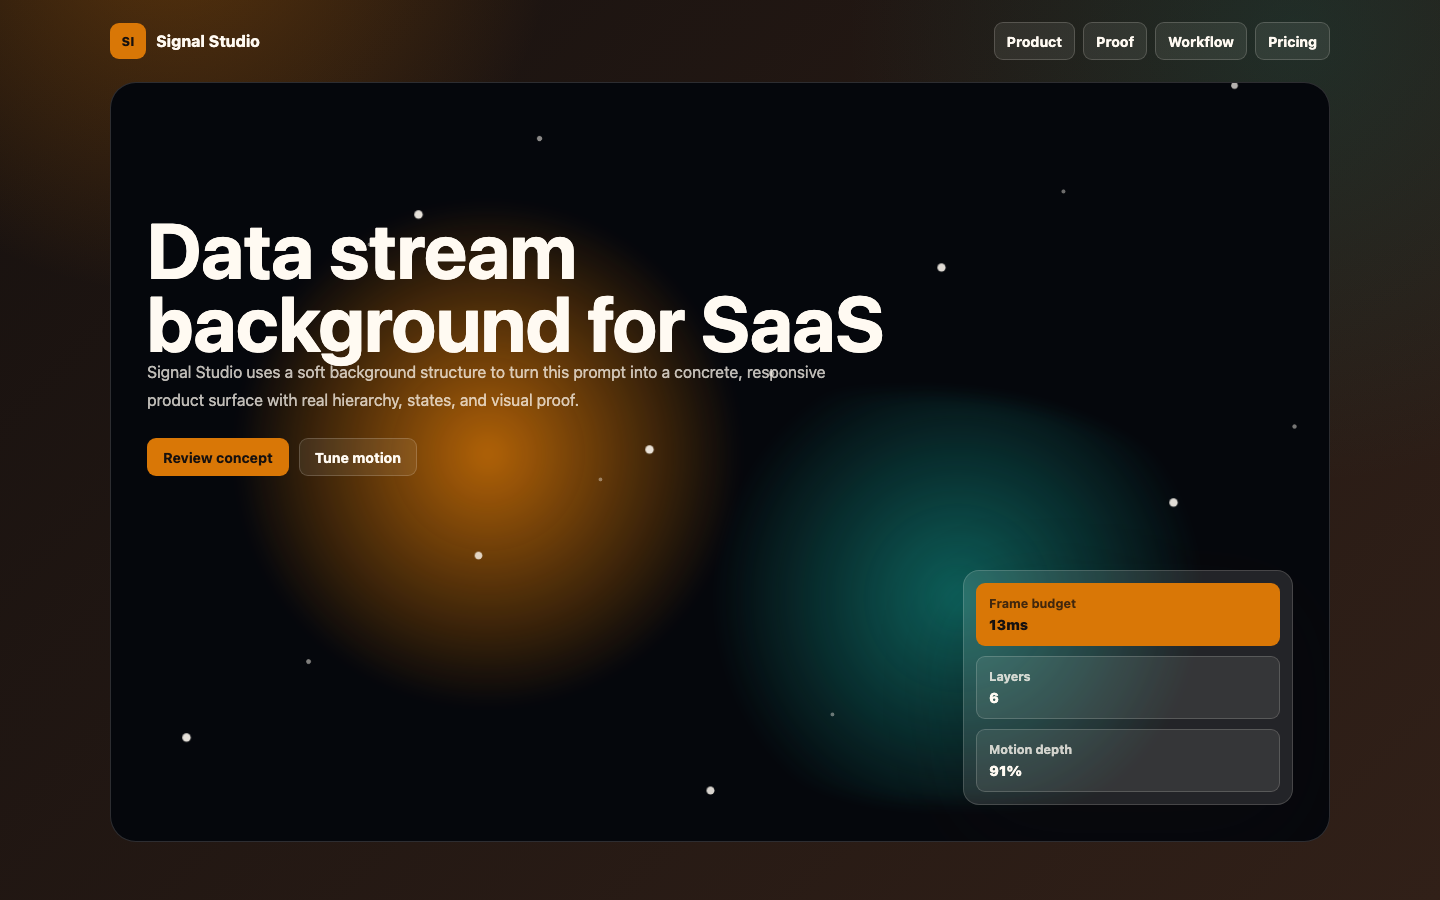
Task: Click the orange SI logo icon
Action: pyautogui.click(x=128, y=41)
